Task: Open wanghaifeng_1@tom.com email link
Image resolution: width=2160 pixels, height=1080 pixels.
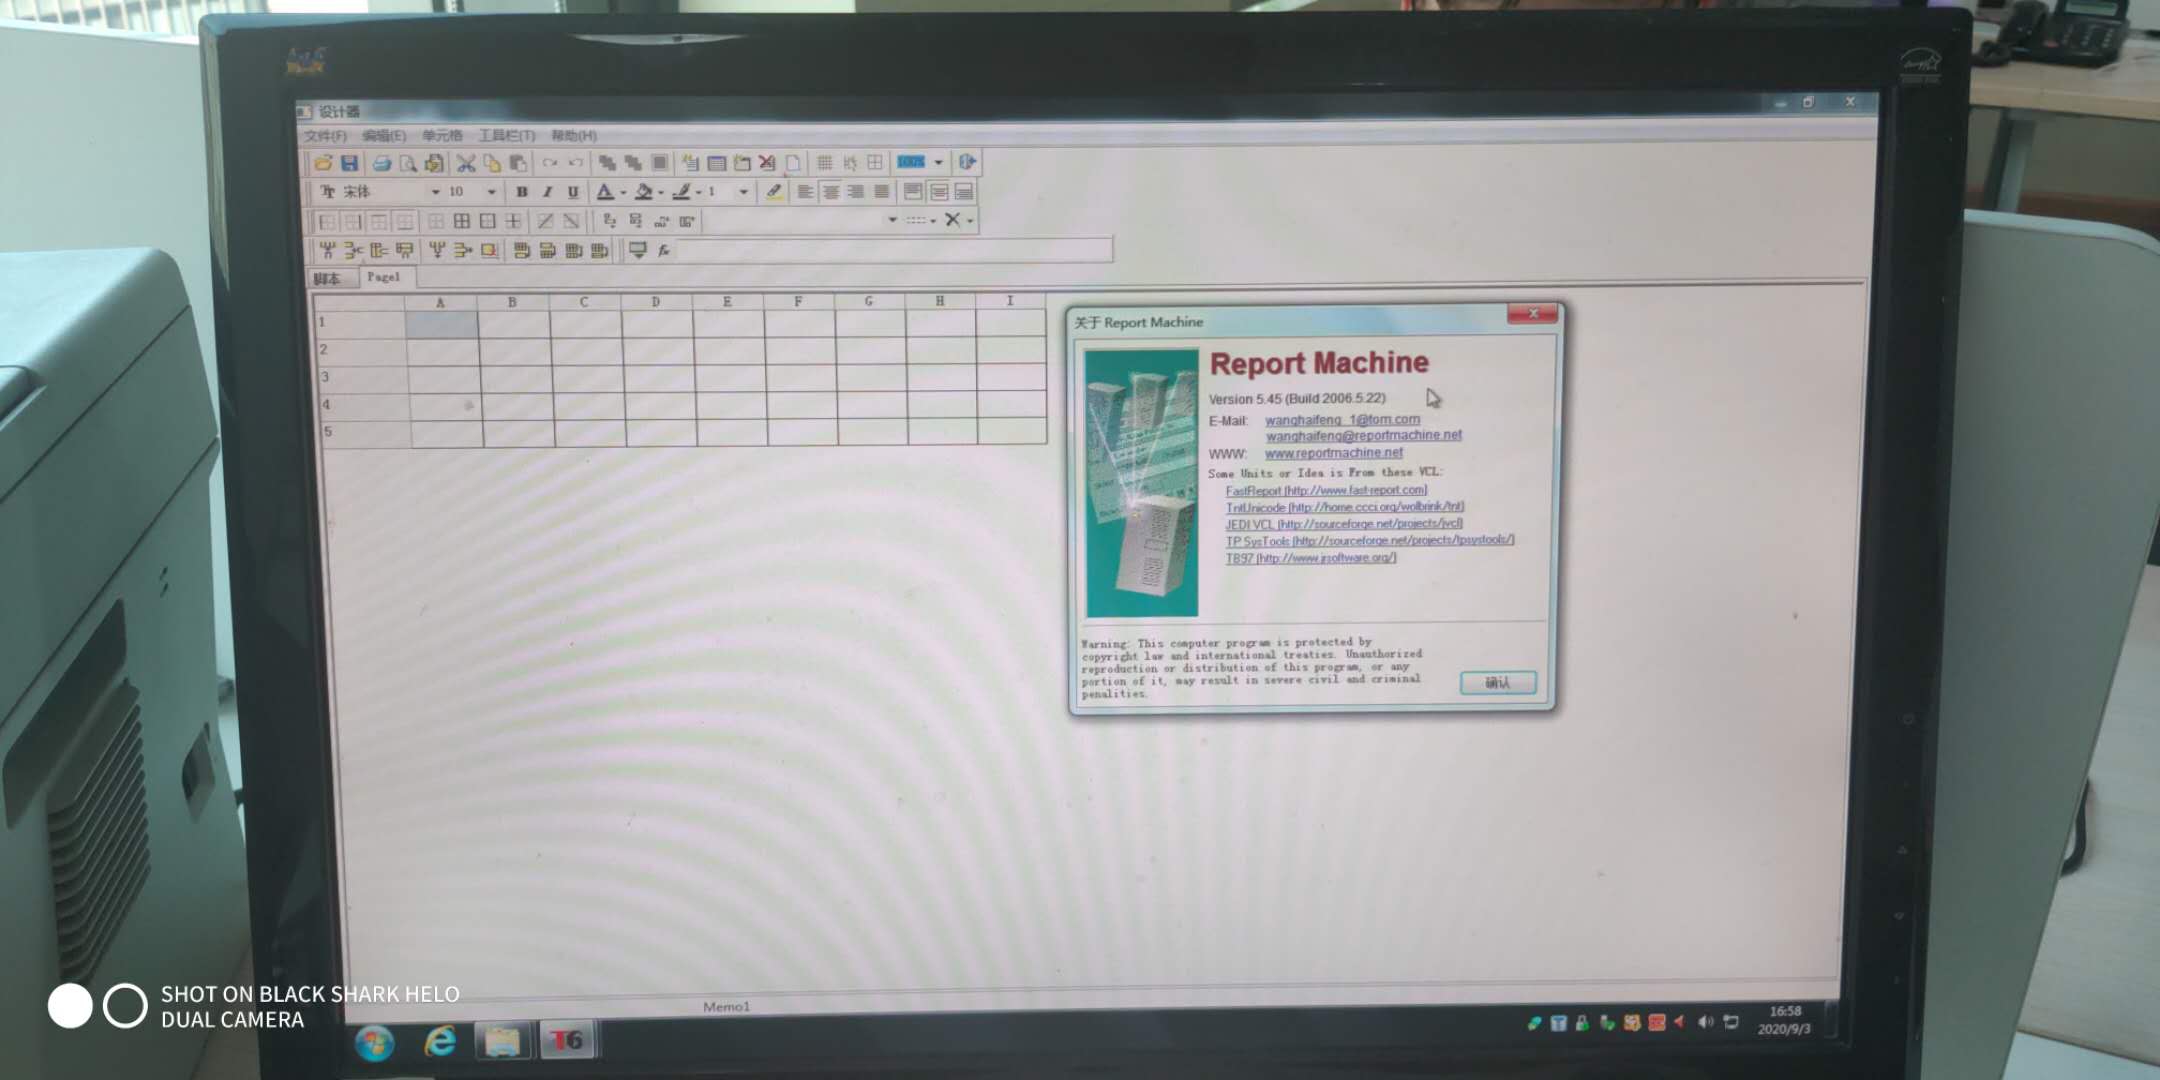Action: pos(1342,420)
